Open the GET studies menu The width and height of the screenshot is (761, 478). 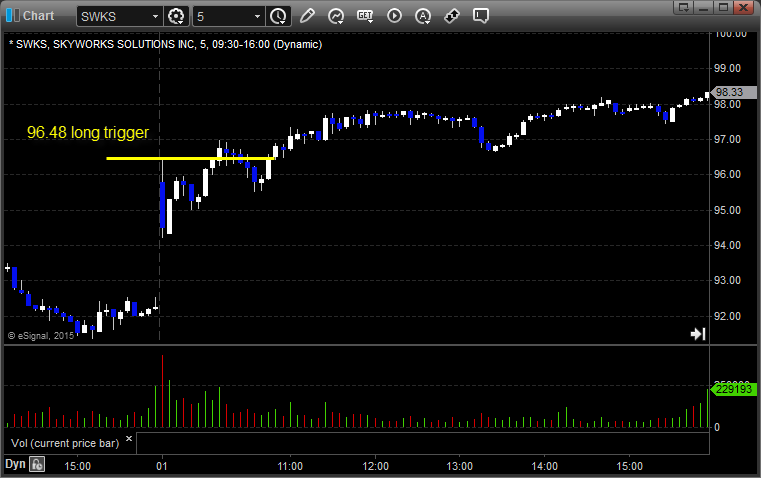coord(365,16)
